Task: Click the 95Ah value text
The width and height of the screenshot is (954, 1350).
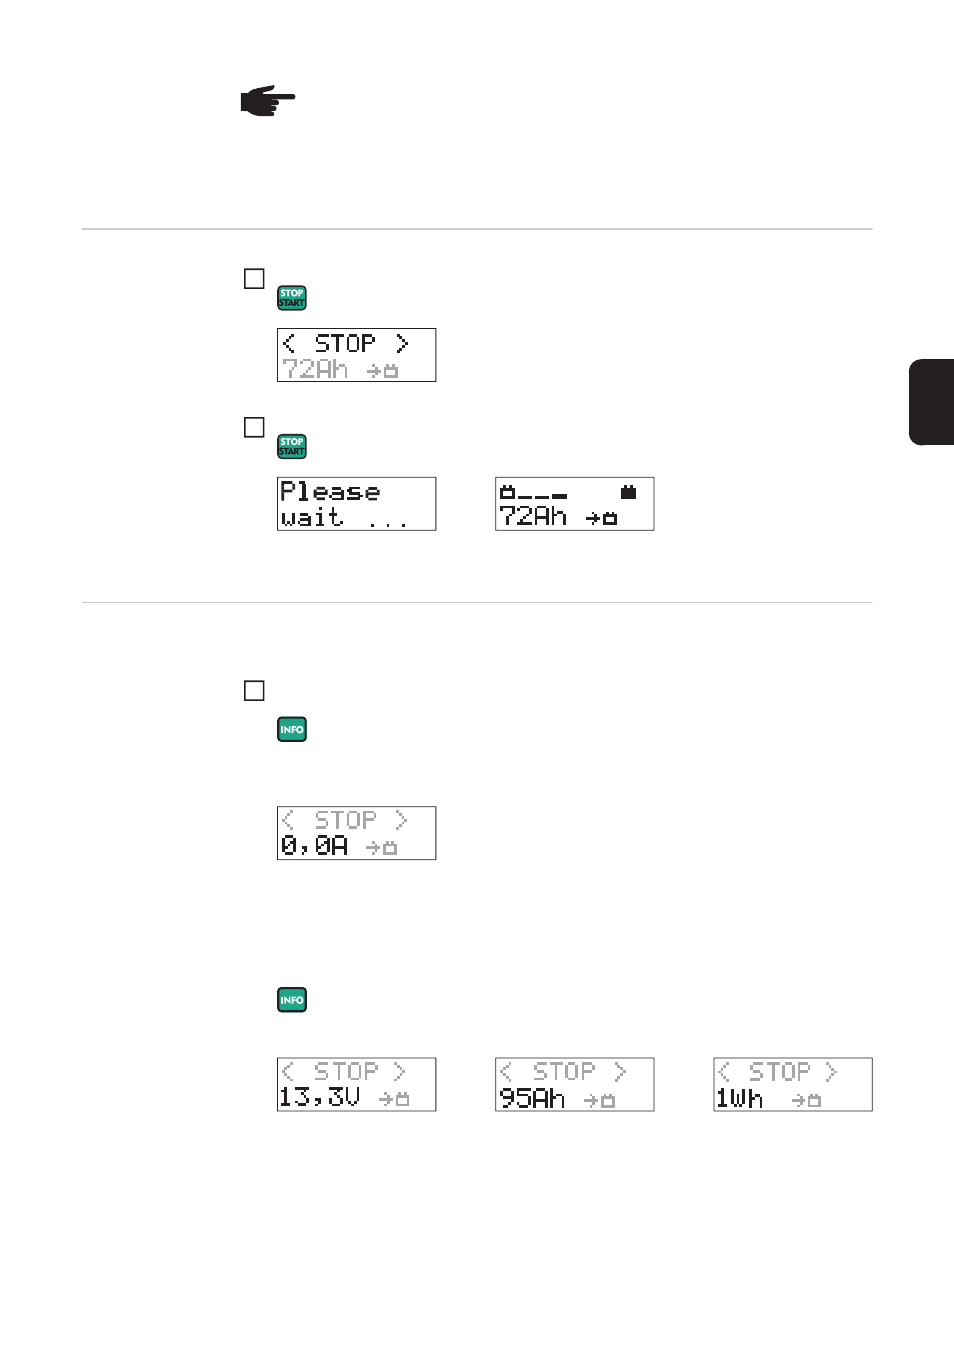Action: [532, 1098]
